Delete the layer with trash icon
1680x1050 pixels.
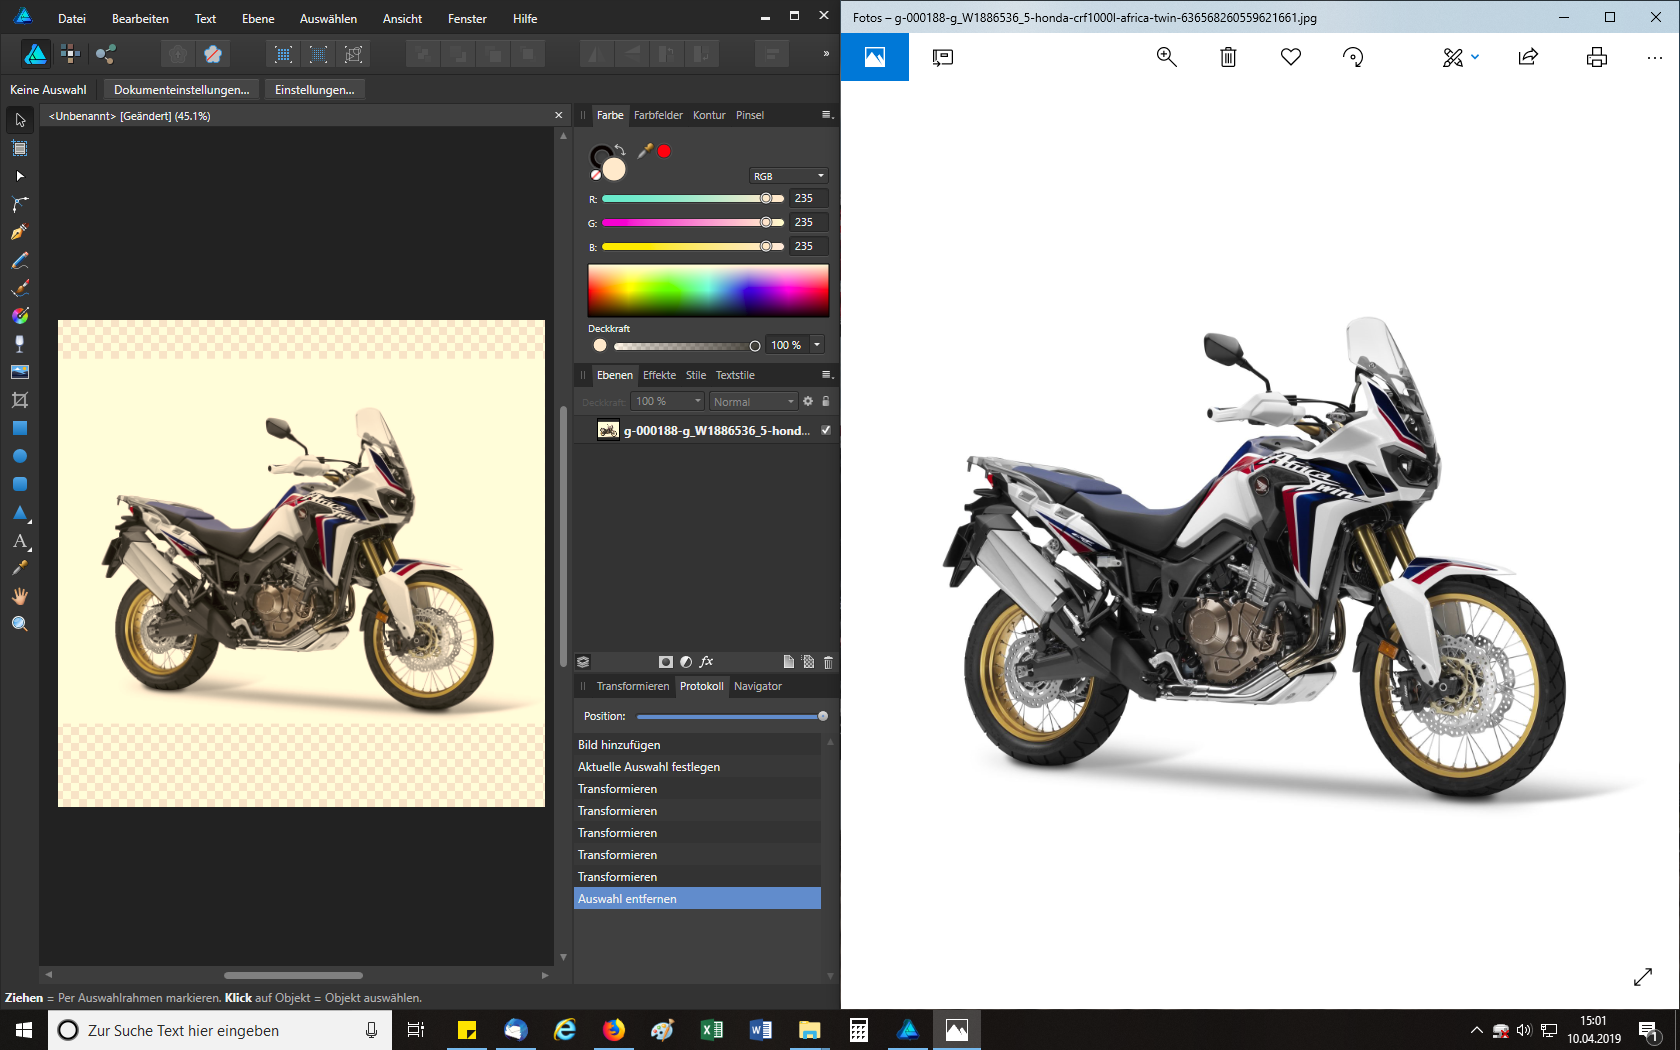[828, 662]
